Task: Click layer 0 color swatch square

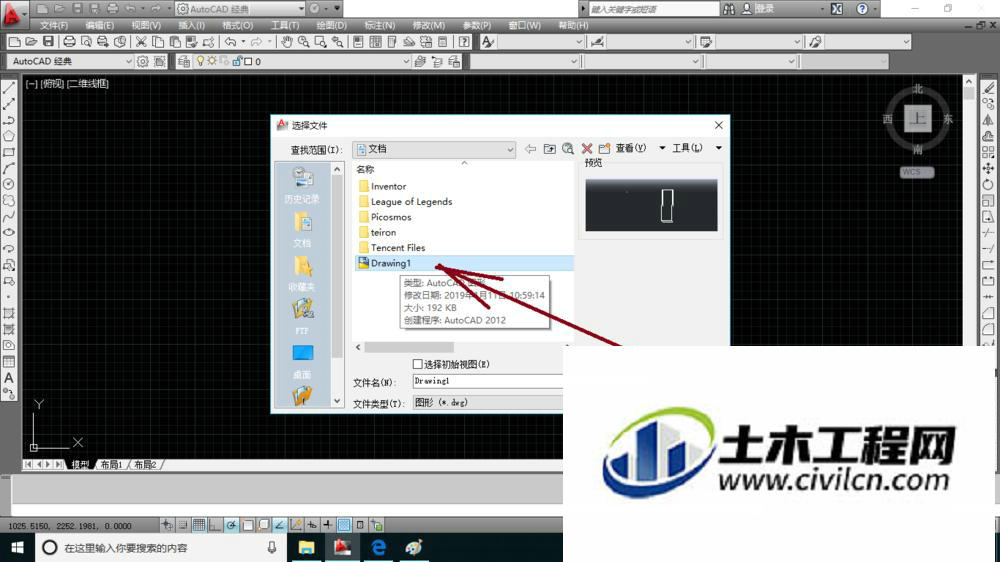Action: [247, 62]
